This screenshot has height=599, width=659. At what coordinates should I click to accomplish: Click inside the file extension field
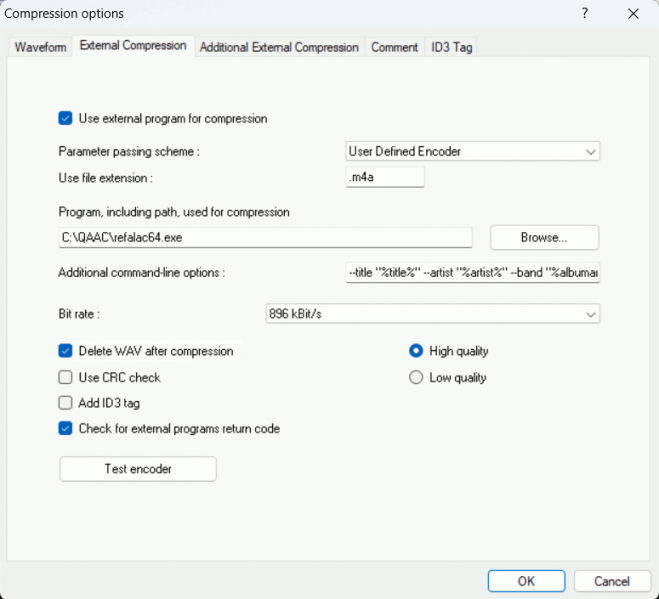point(384,177)
